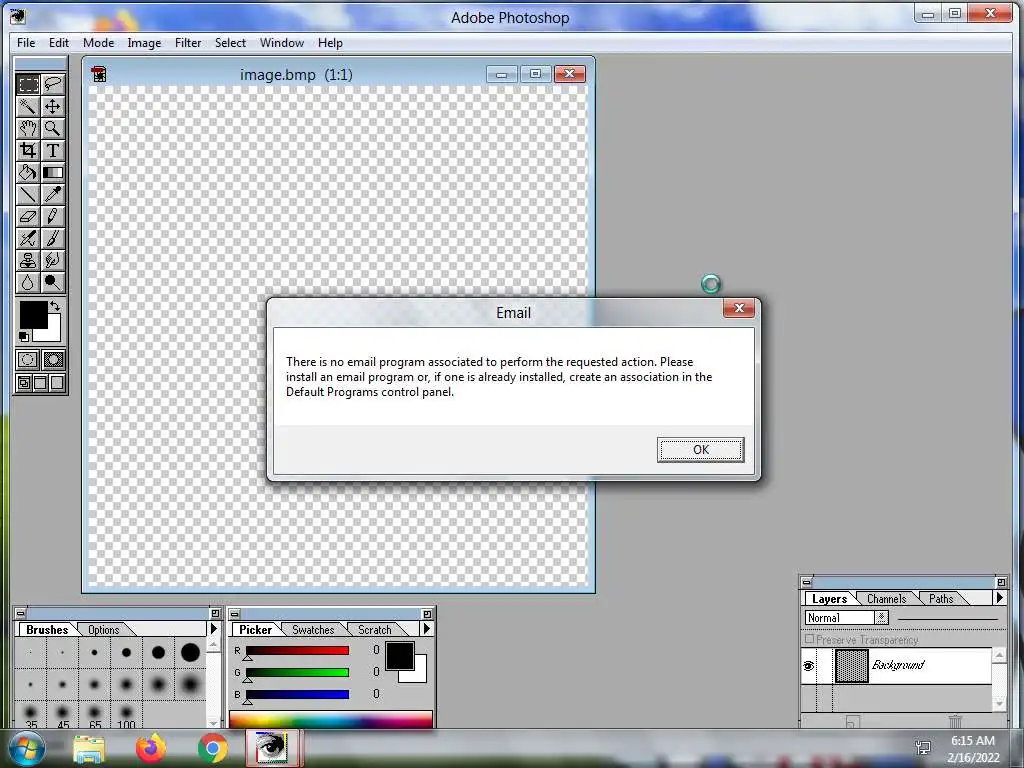
Task: Select the Move tool
Action: pyautogui.click(x=53, y=106)
